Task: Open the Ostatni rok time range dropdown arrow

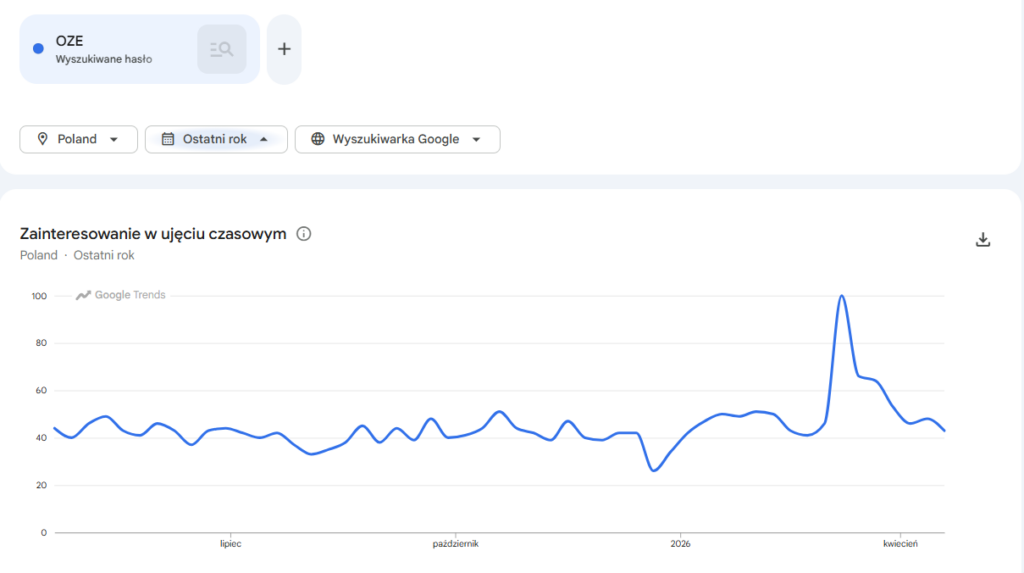Action: tap(264, 139)
